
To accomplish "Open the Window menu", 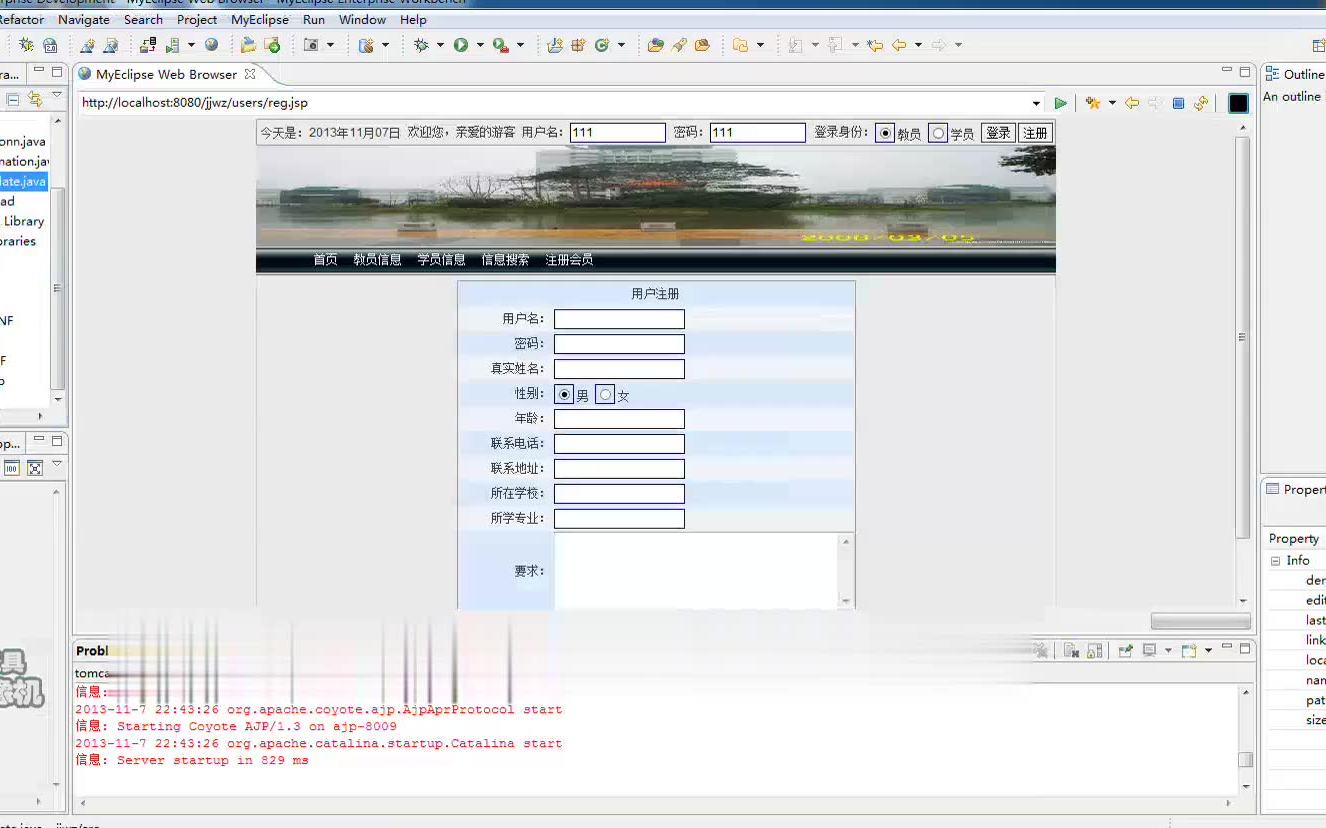I will 362,19.
